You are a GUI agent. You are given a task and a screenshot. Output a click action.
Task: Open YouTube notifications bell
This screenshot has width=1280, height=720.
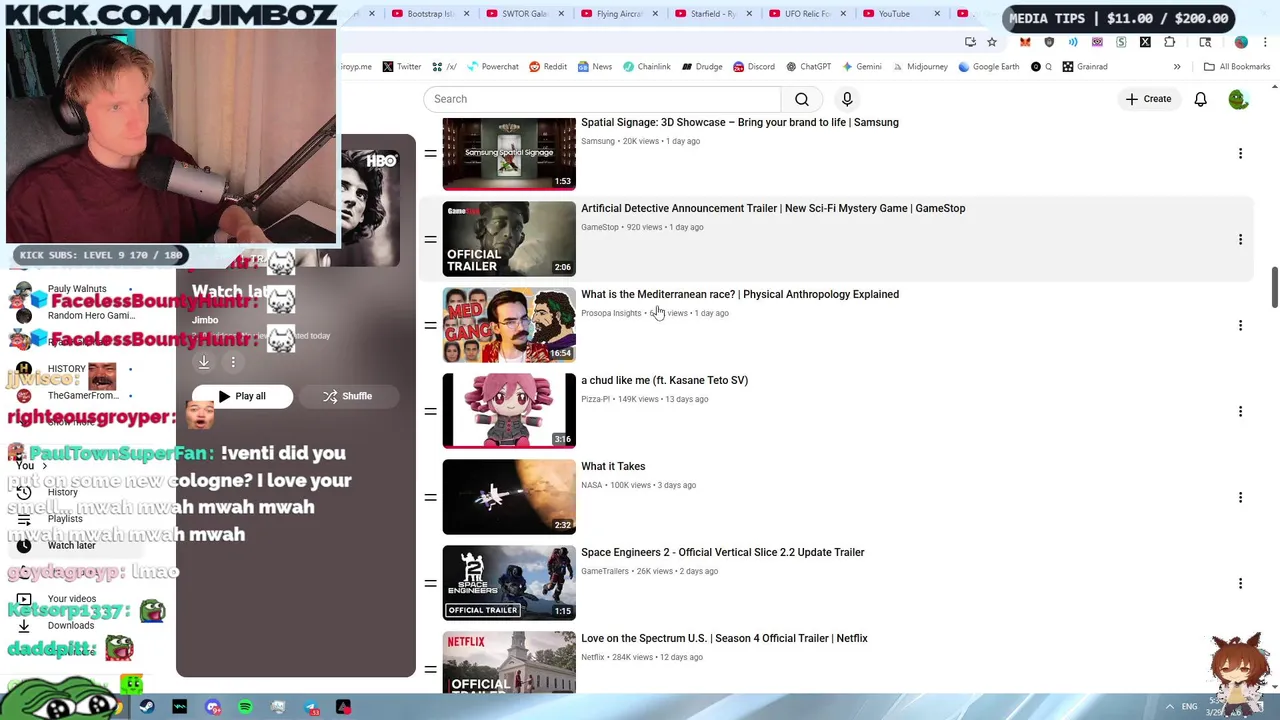coord(1200,99)
